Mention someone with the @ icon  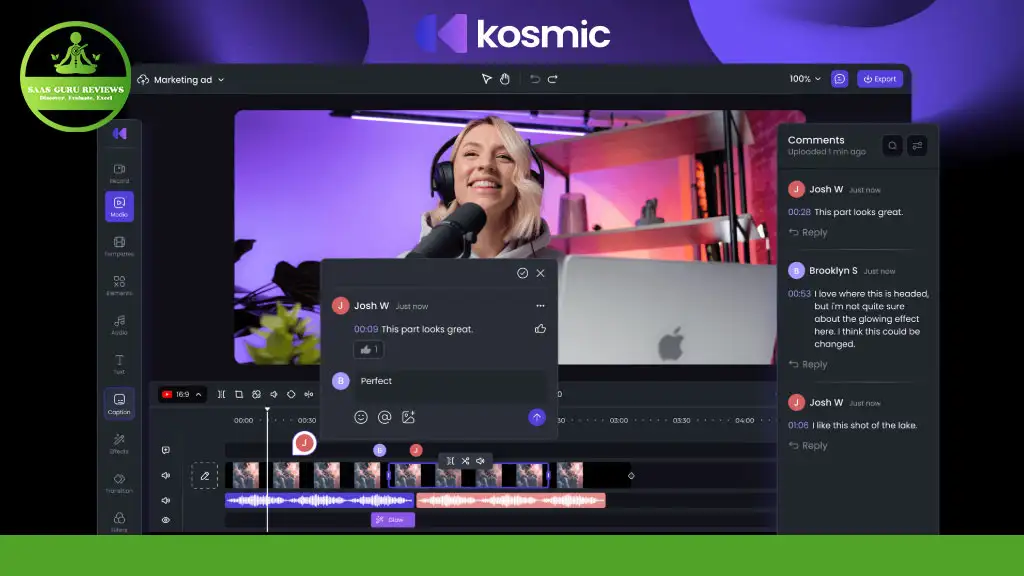[x=385, y=417]
